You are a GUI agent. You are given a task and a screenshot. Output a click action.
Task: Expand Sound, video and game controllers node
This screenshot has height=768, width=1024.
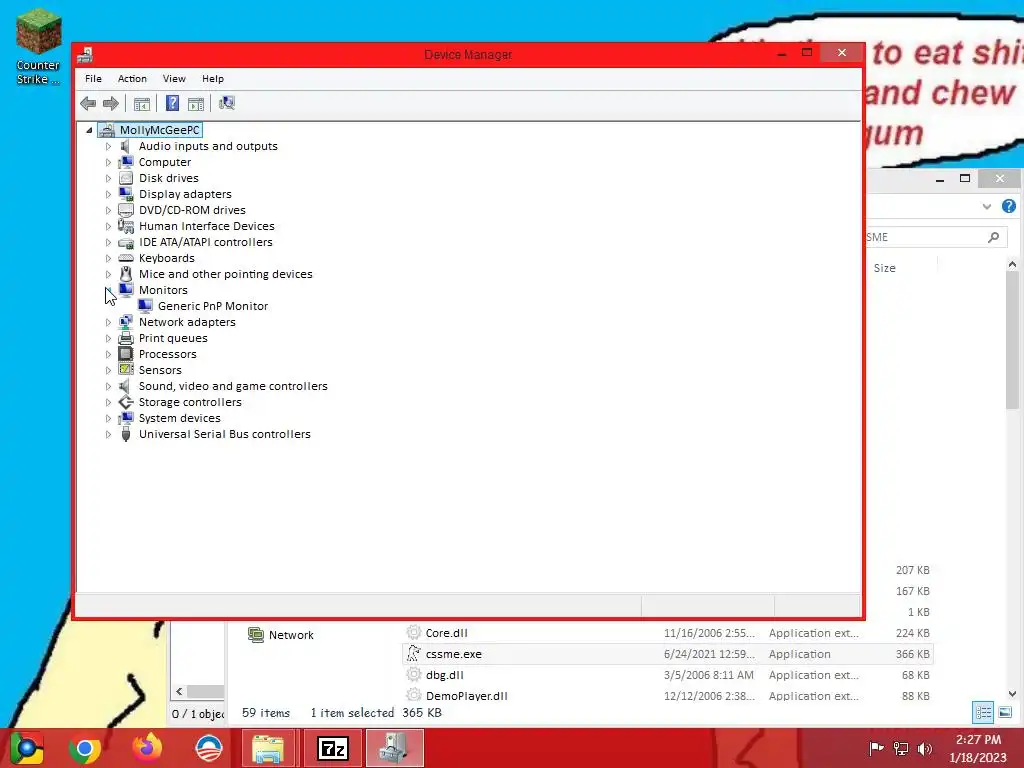pos(108,387)
